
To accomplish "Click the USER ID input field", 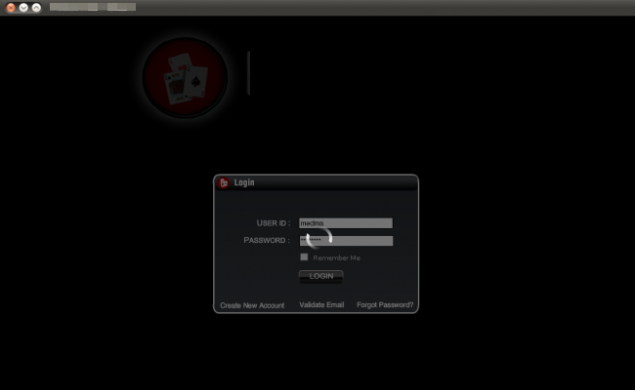I will 345,223.
